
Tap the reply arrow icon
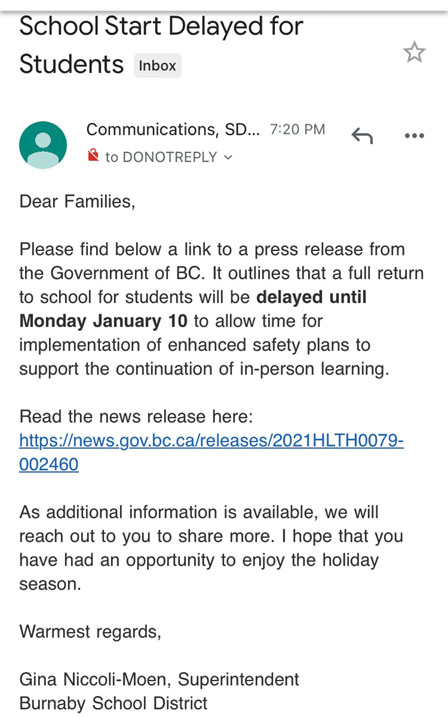tap(362, 136)
